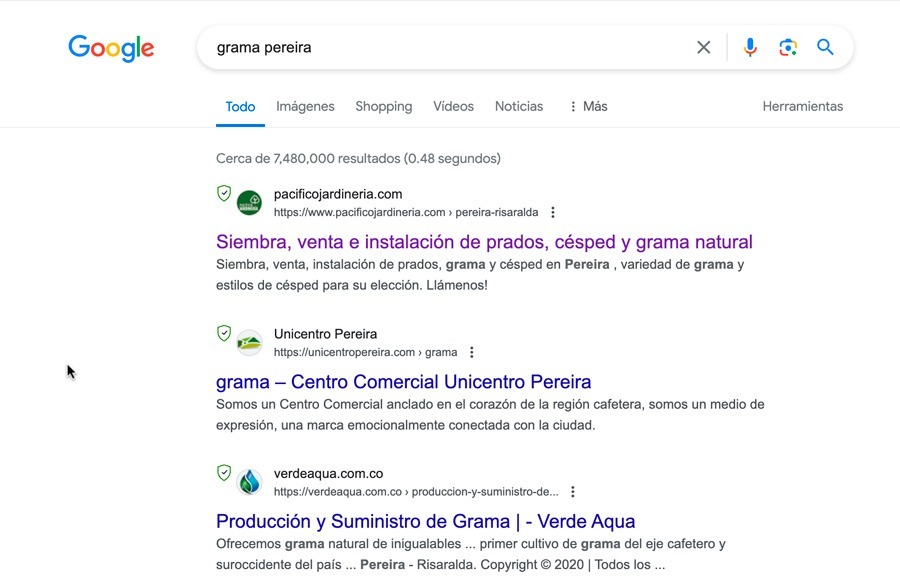Click the unicentropereira.com › grama URL
This screenshot has width=900, height=584.
tap(366, 352)
